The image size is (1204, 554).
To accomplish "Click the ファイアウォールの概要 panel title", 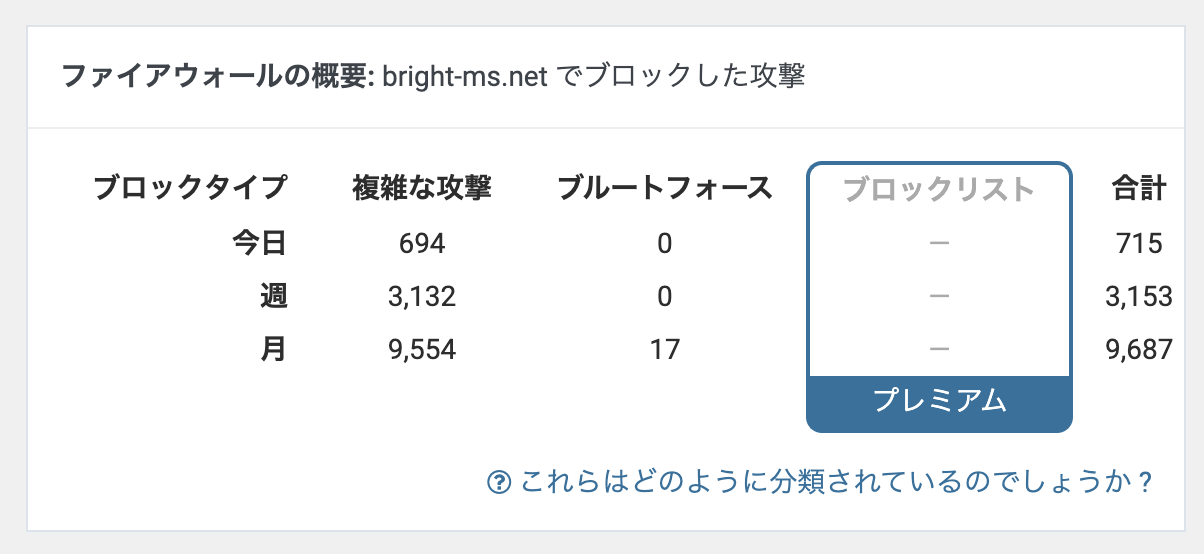I will pos(218,77).
